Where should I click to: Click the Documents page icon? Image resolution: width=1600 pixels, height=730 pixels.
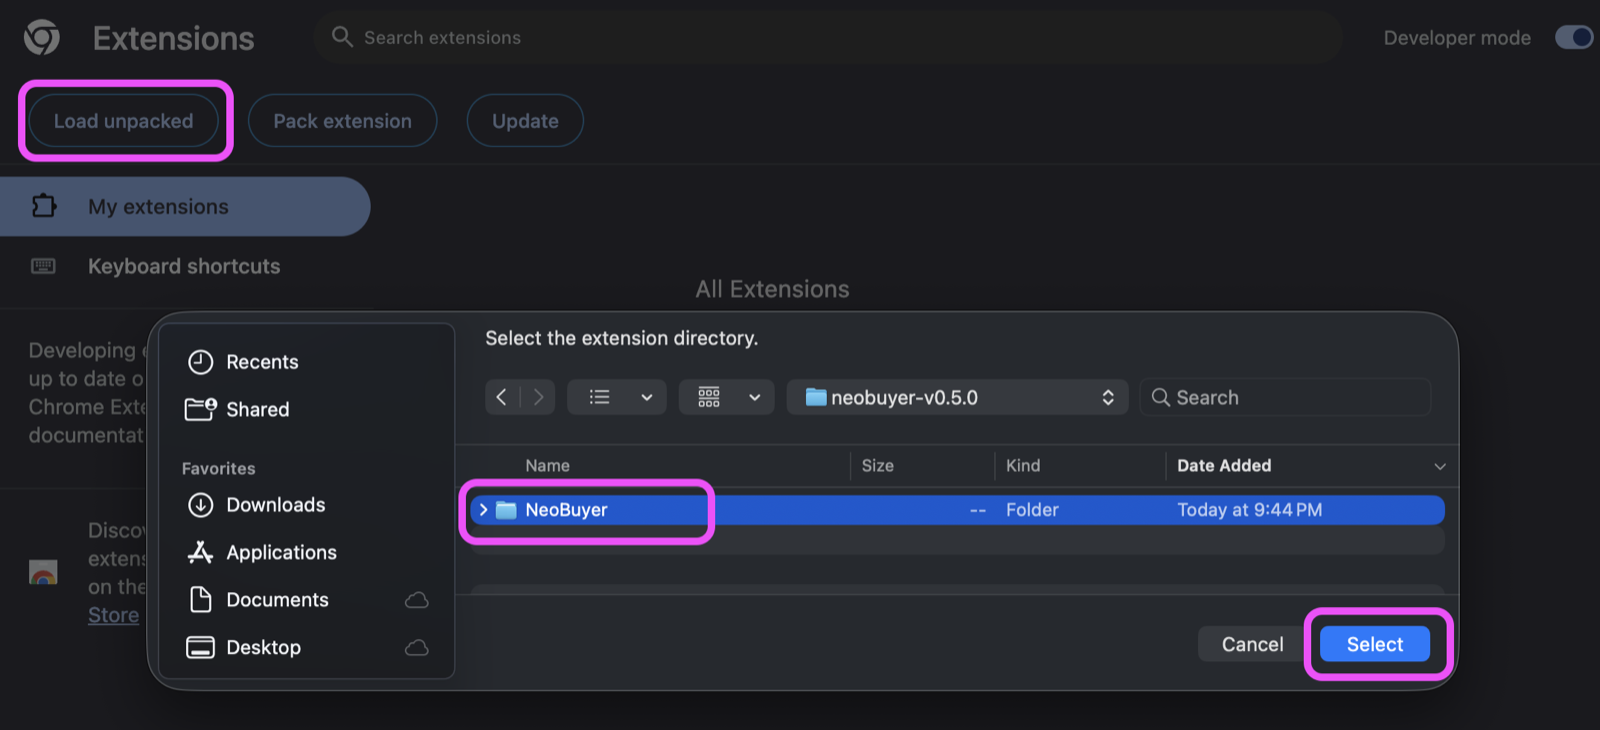201,600
